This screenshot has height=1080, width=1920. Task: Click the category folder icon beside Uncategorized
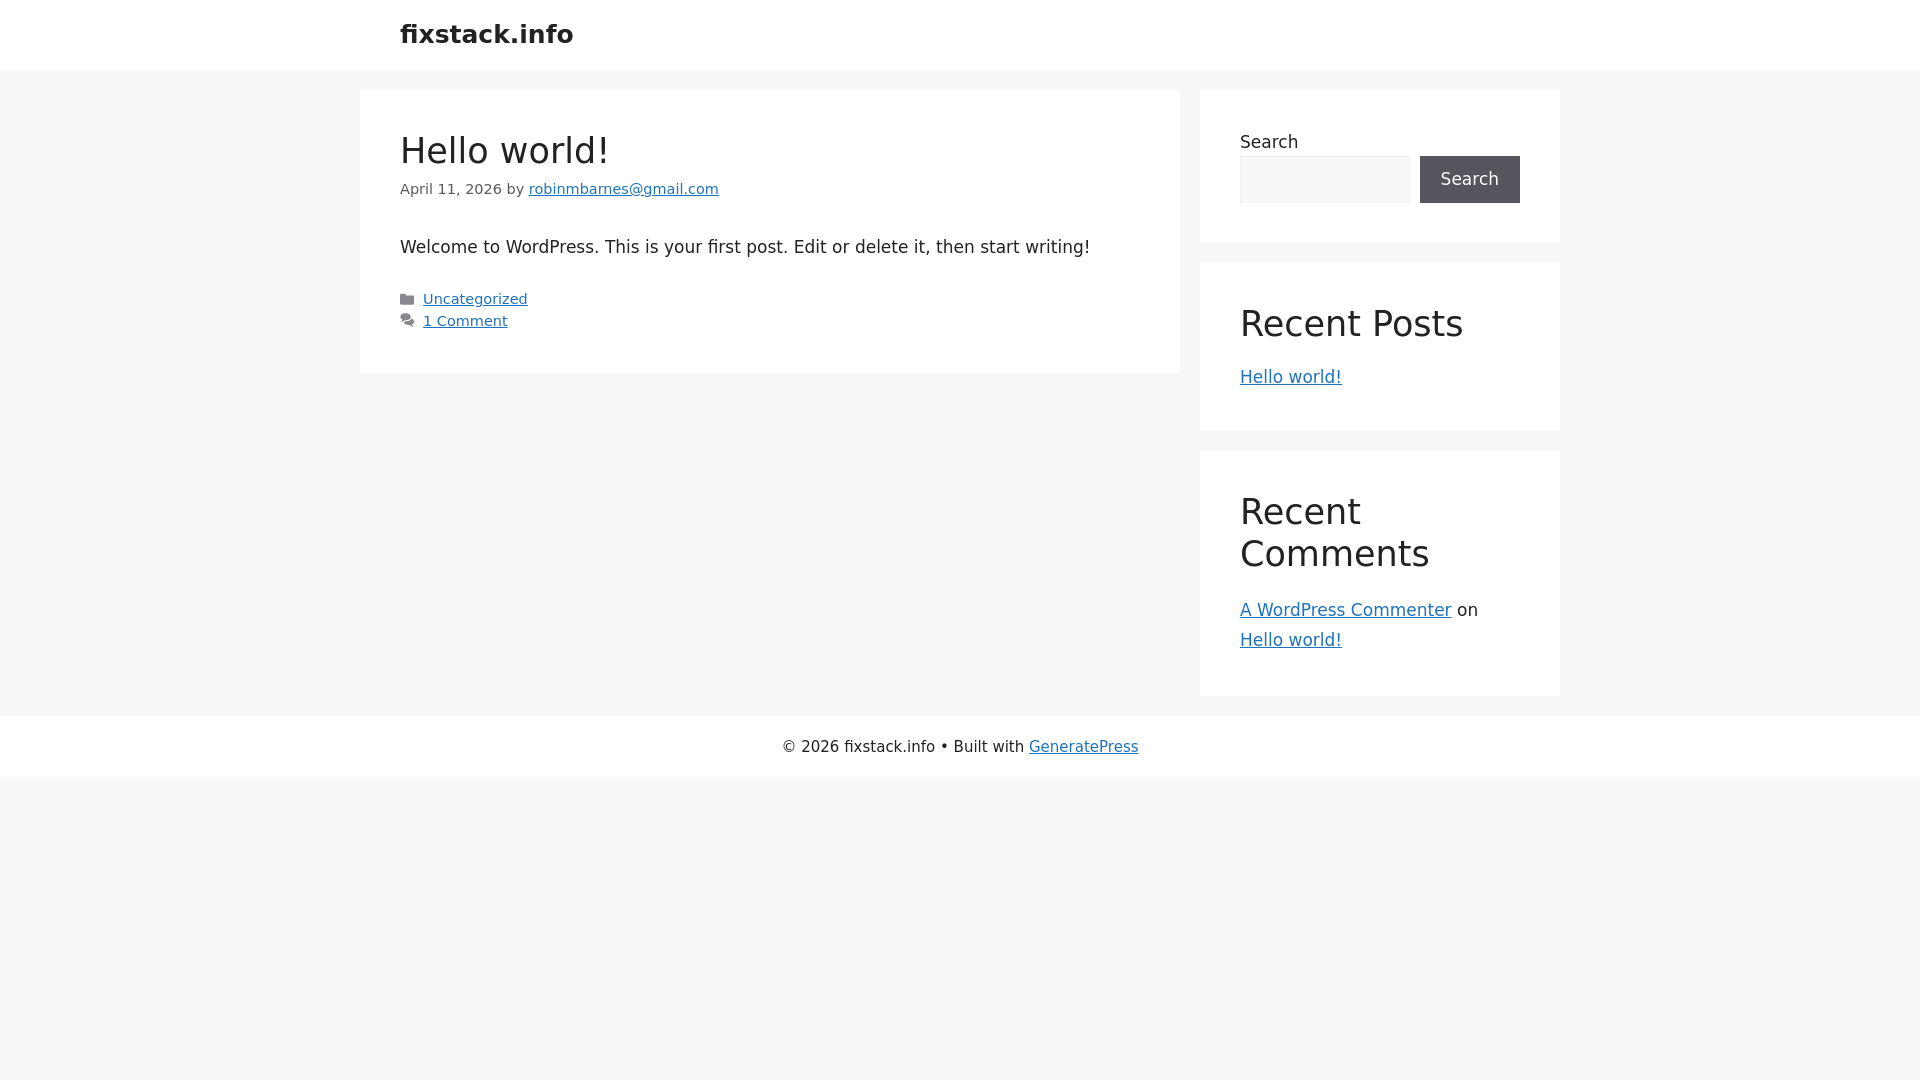(x=407, y=299)
